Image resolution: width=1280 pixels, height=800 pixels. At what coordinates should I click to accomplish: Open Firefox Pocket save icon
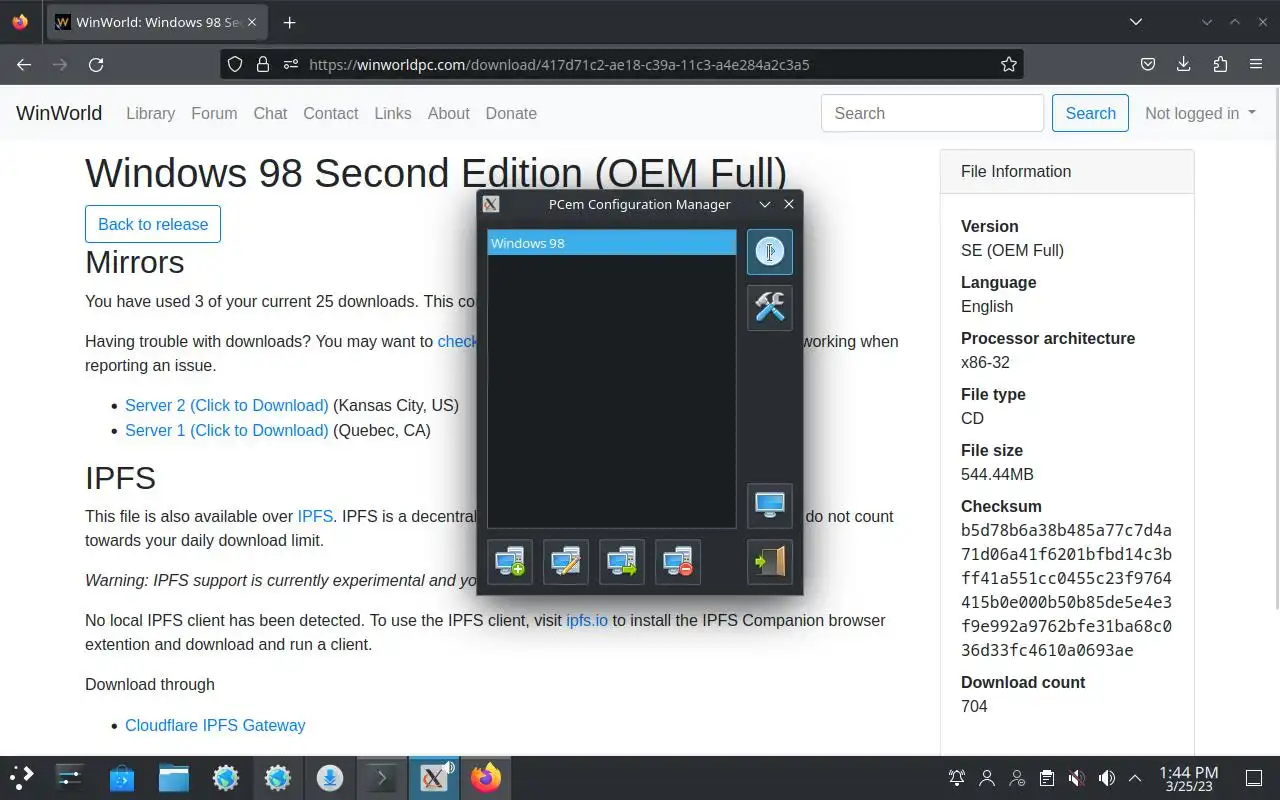tap(1148, 64)
